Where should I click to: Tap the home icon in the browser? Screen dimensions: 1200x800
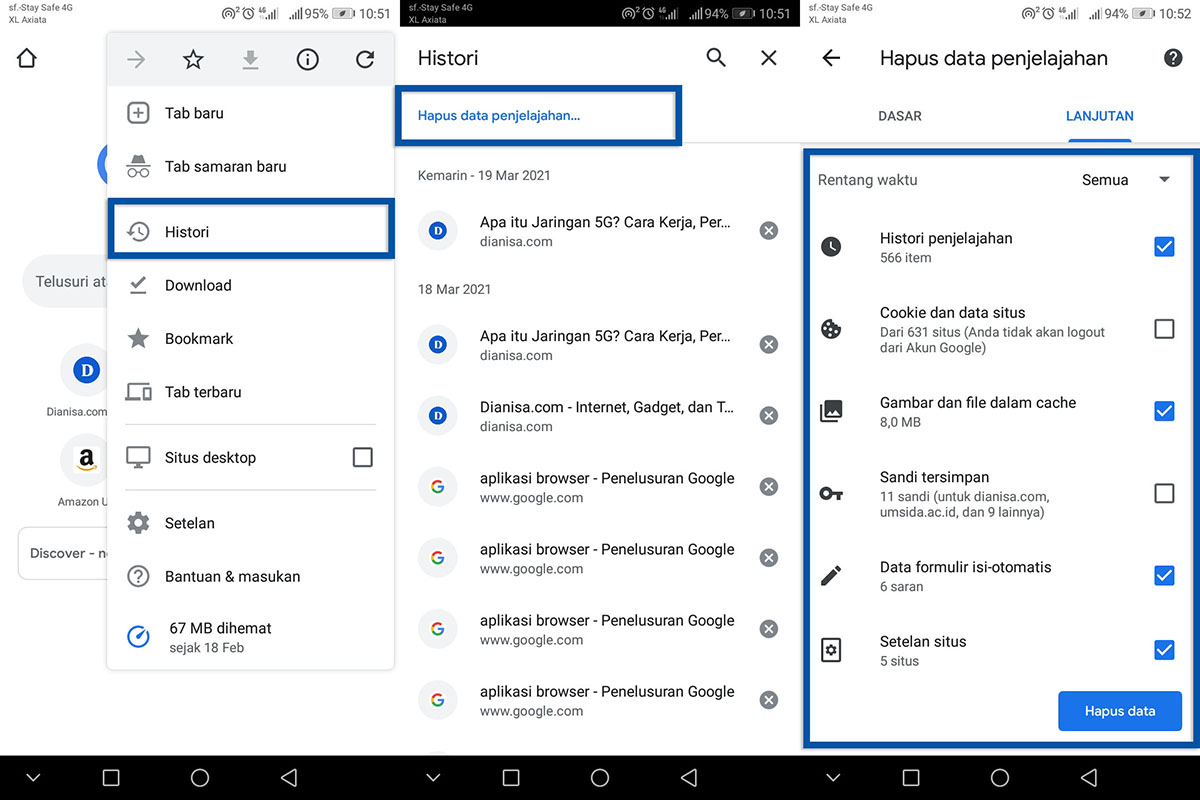[26, 58]
